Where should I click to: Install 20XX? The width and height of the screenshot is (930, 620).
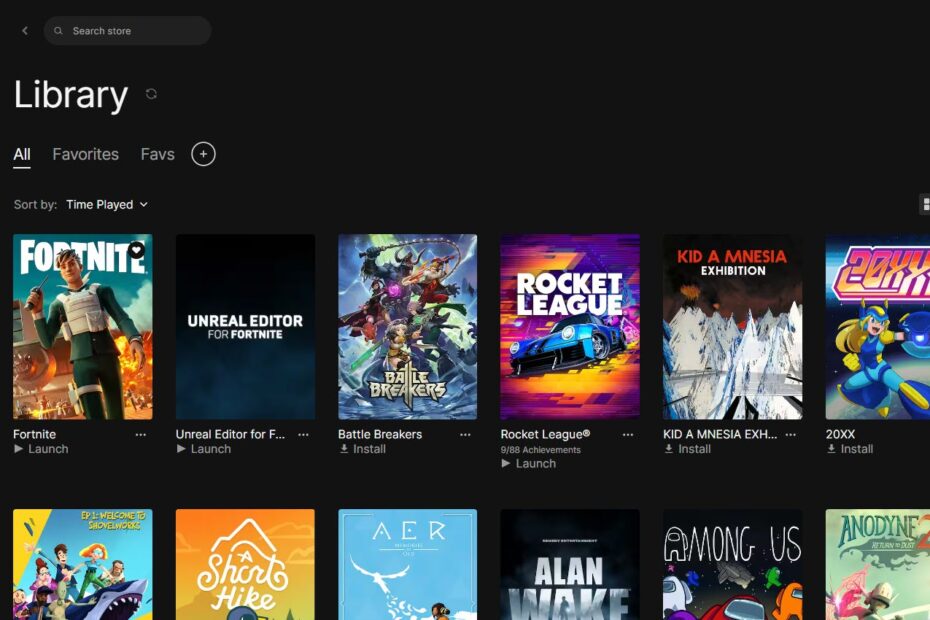coord(850,449)
